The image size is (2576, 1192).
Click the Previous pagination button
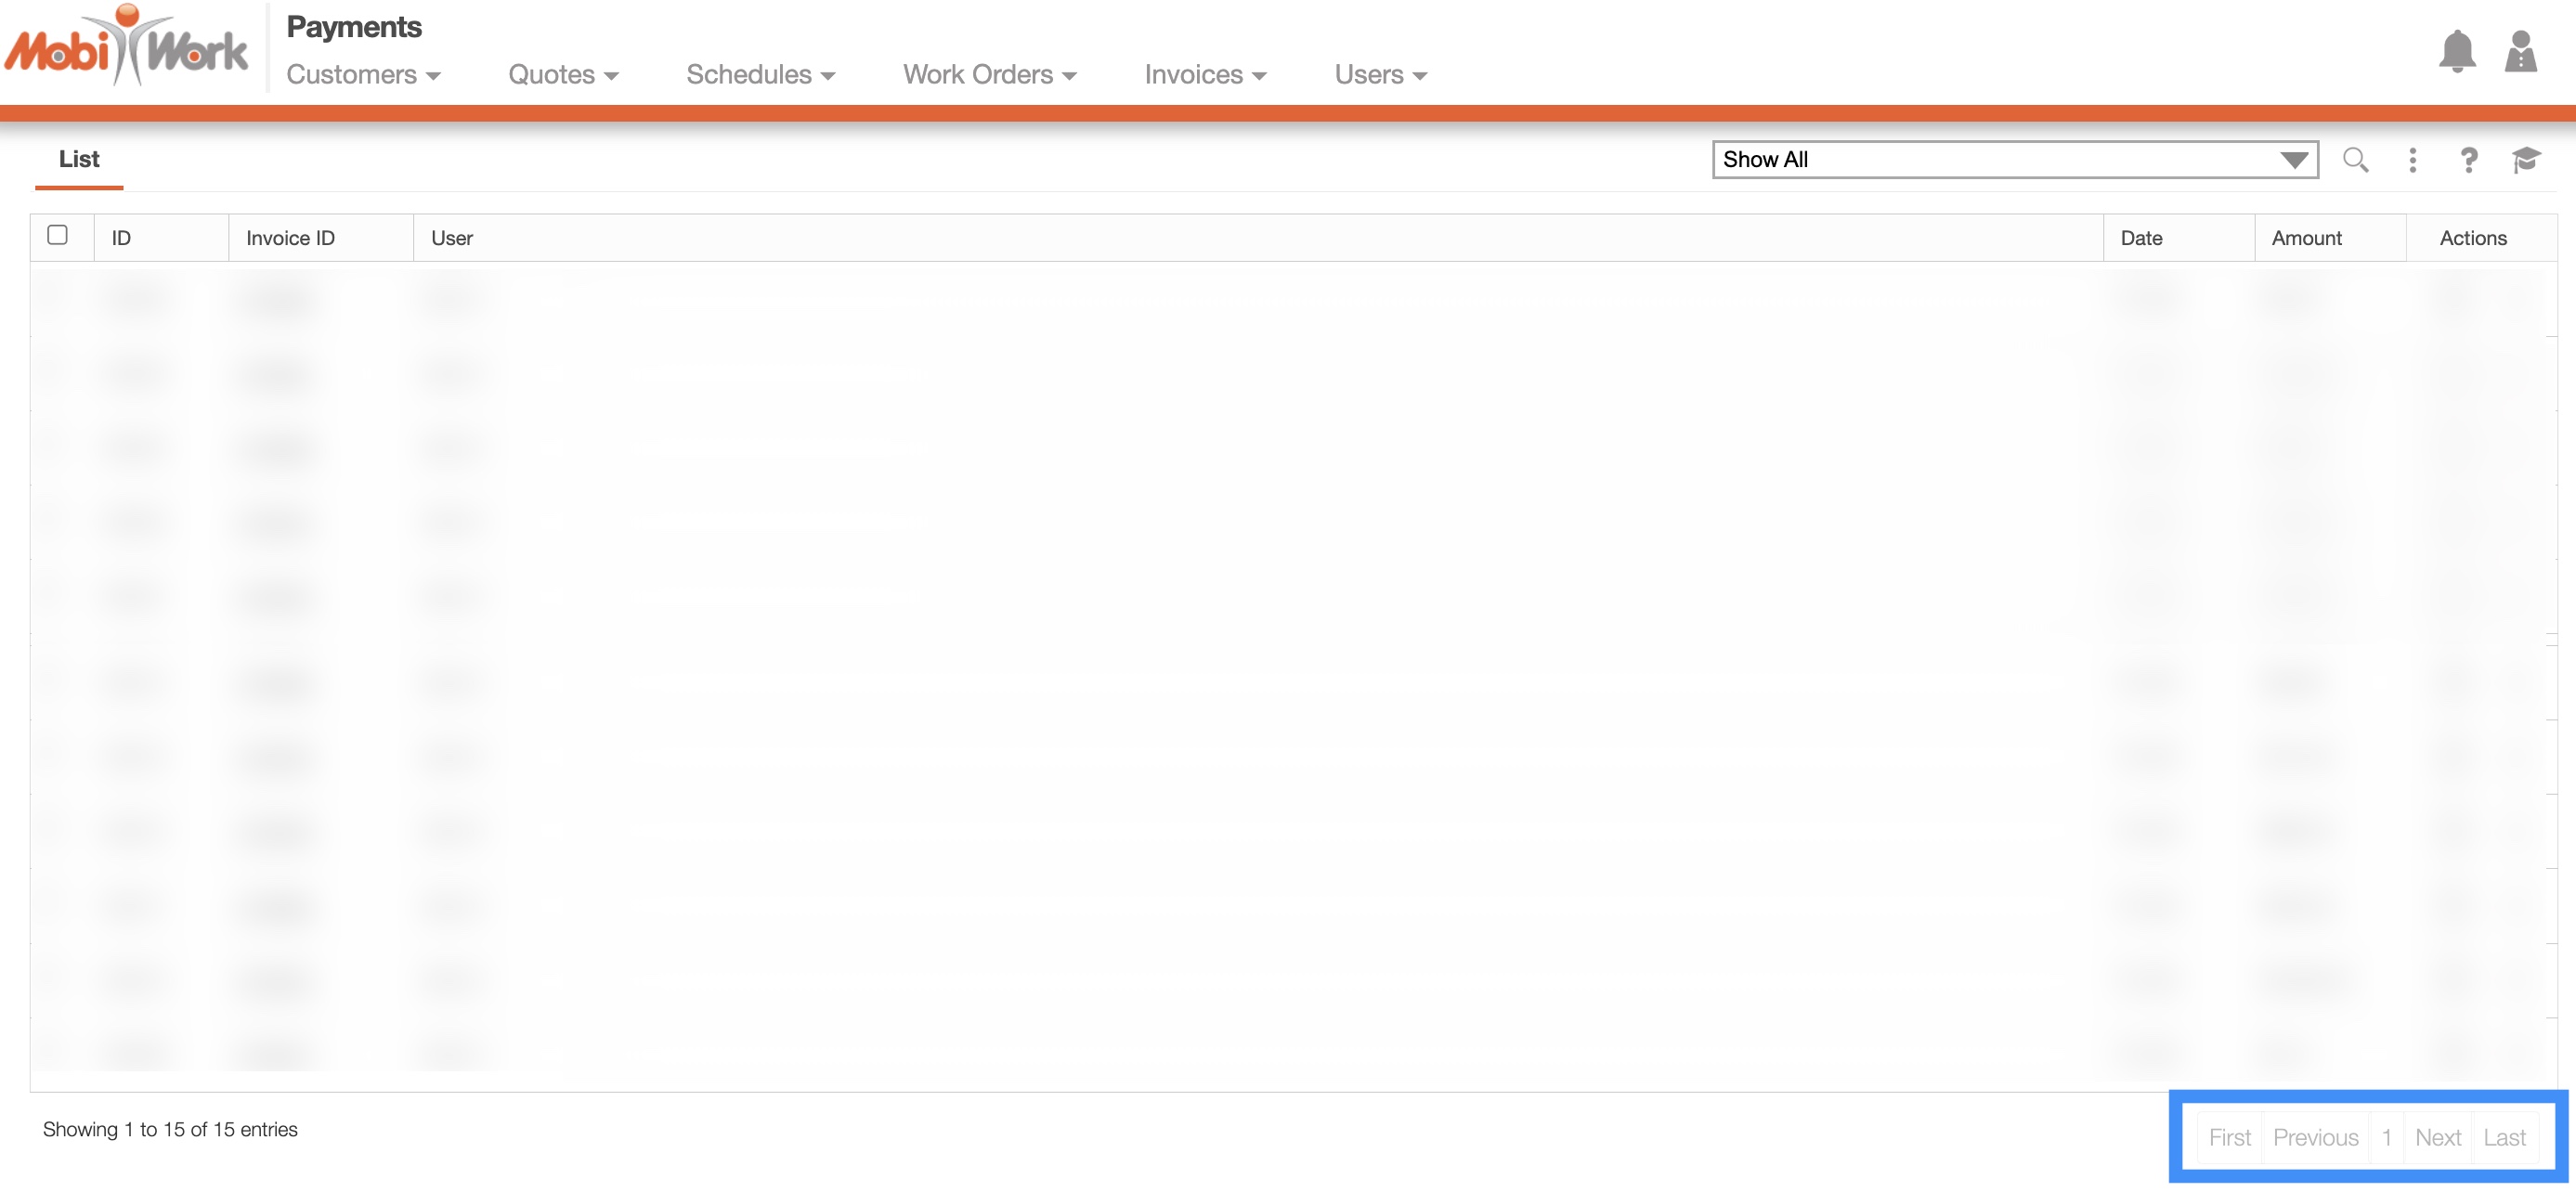pos(2314,1137)
